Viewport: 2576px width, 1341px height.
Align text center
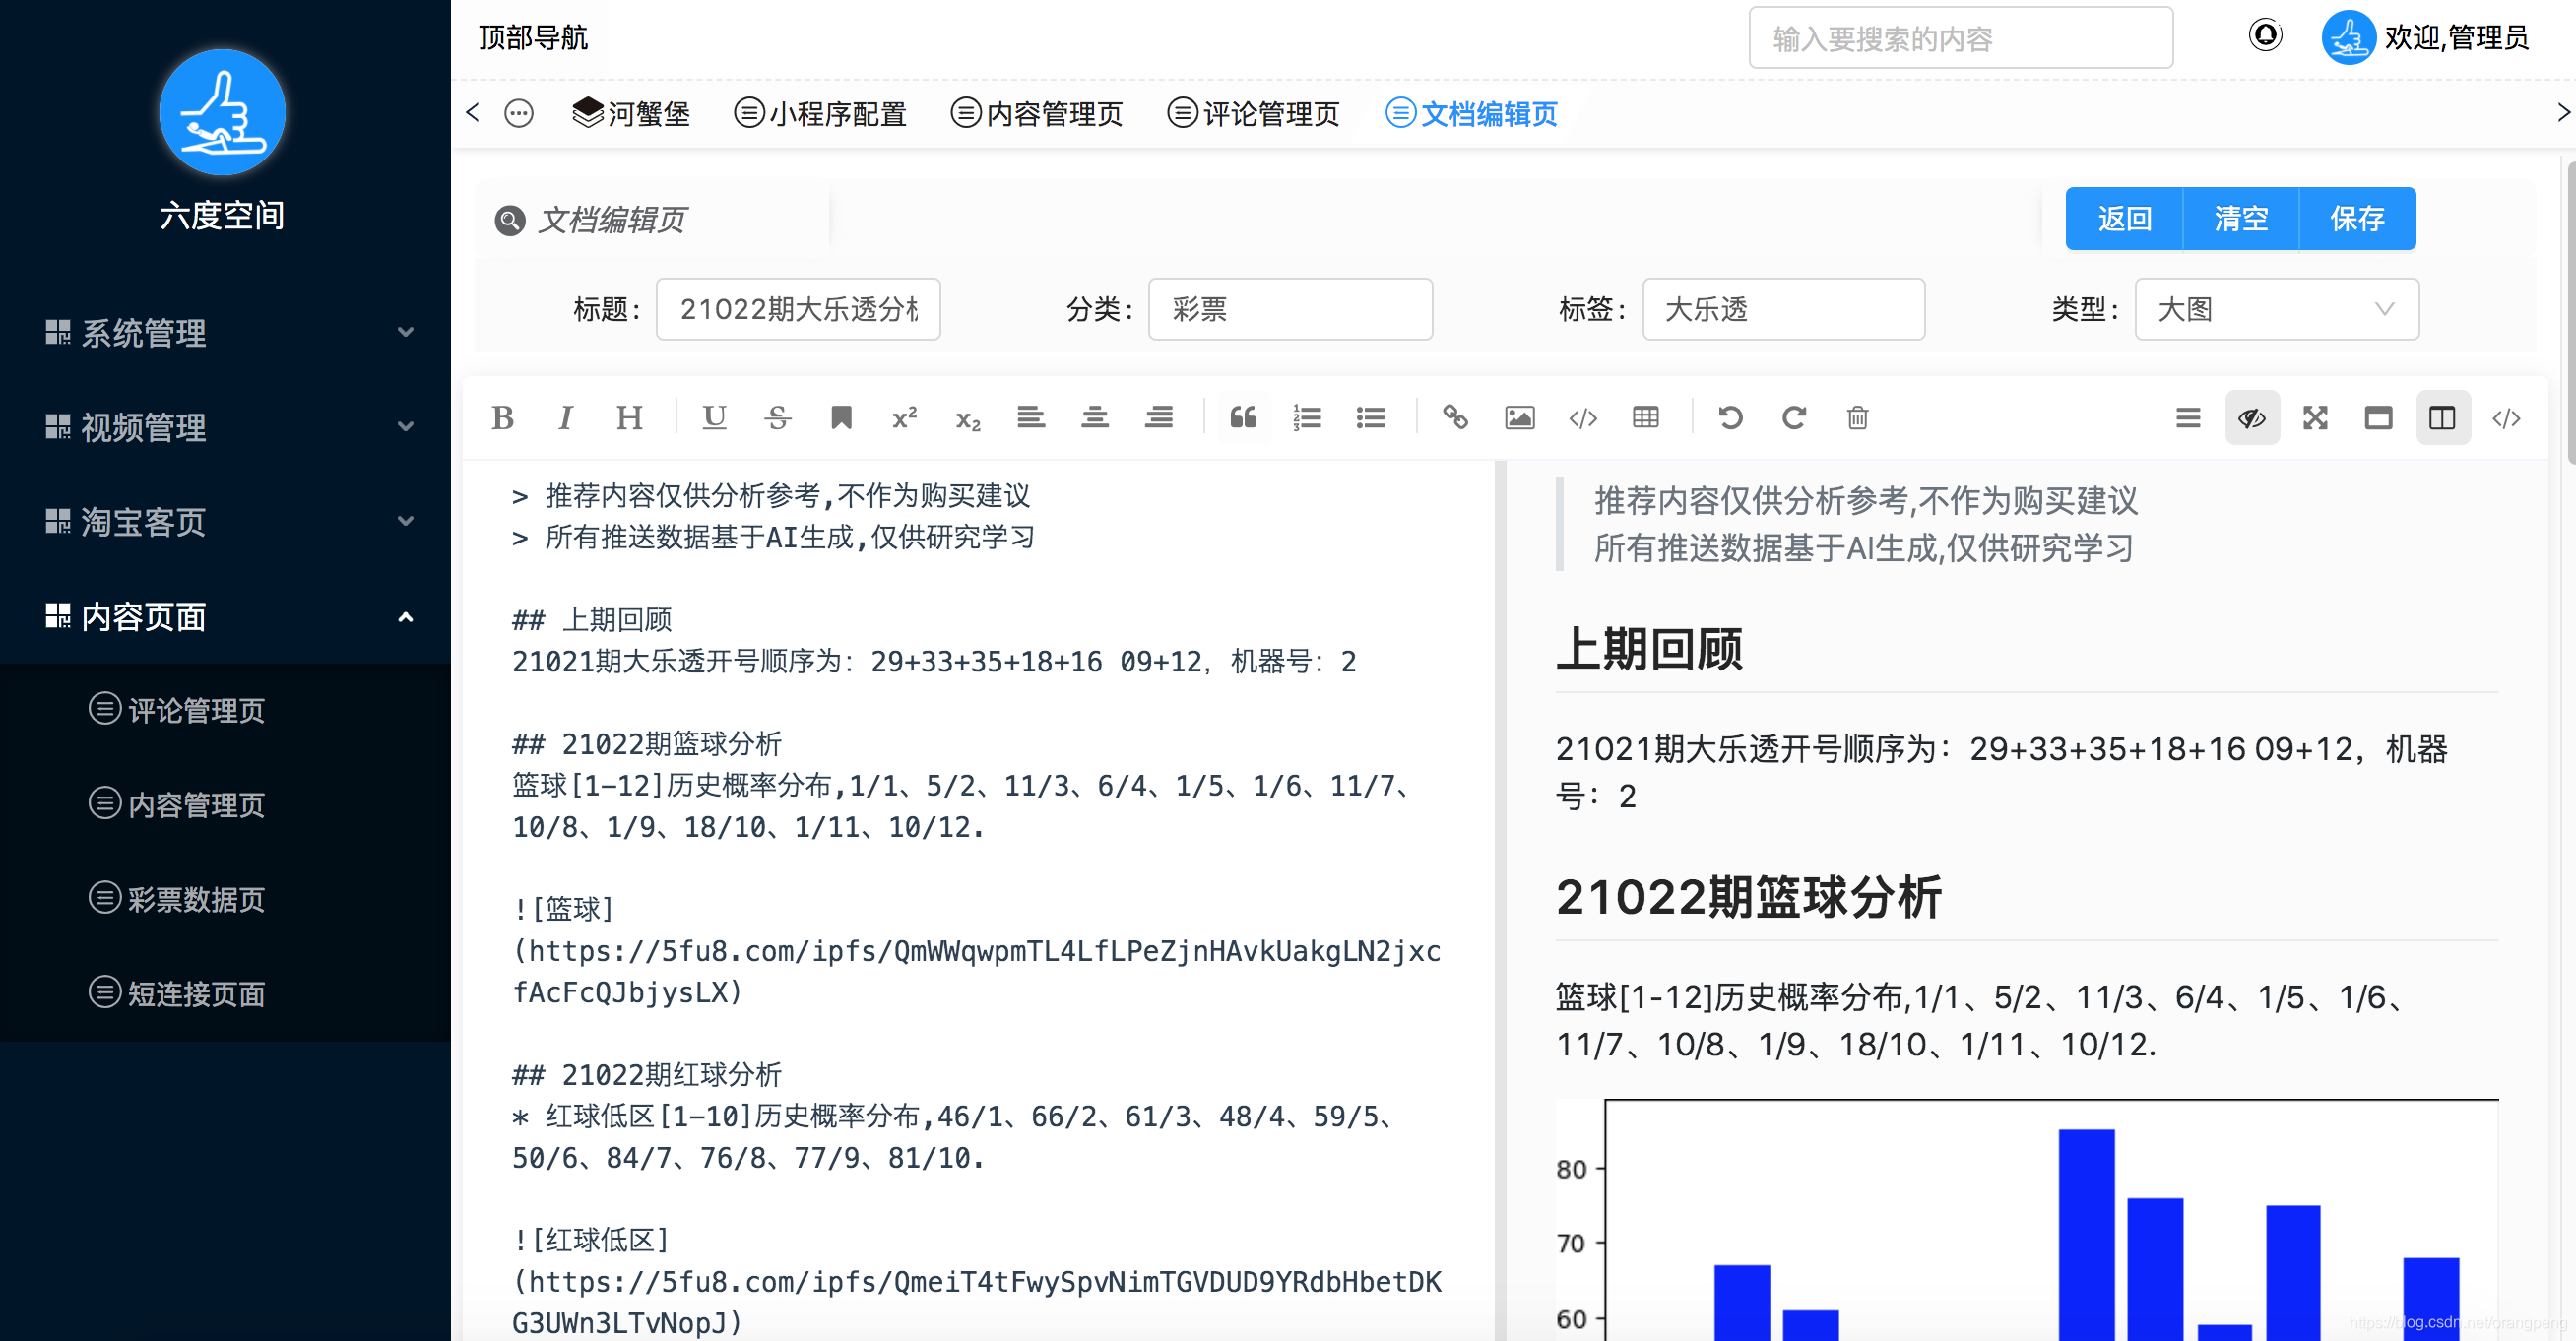1095,418
